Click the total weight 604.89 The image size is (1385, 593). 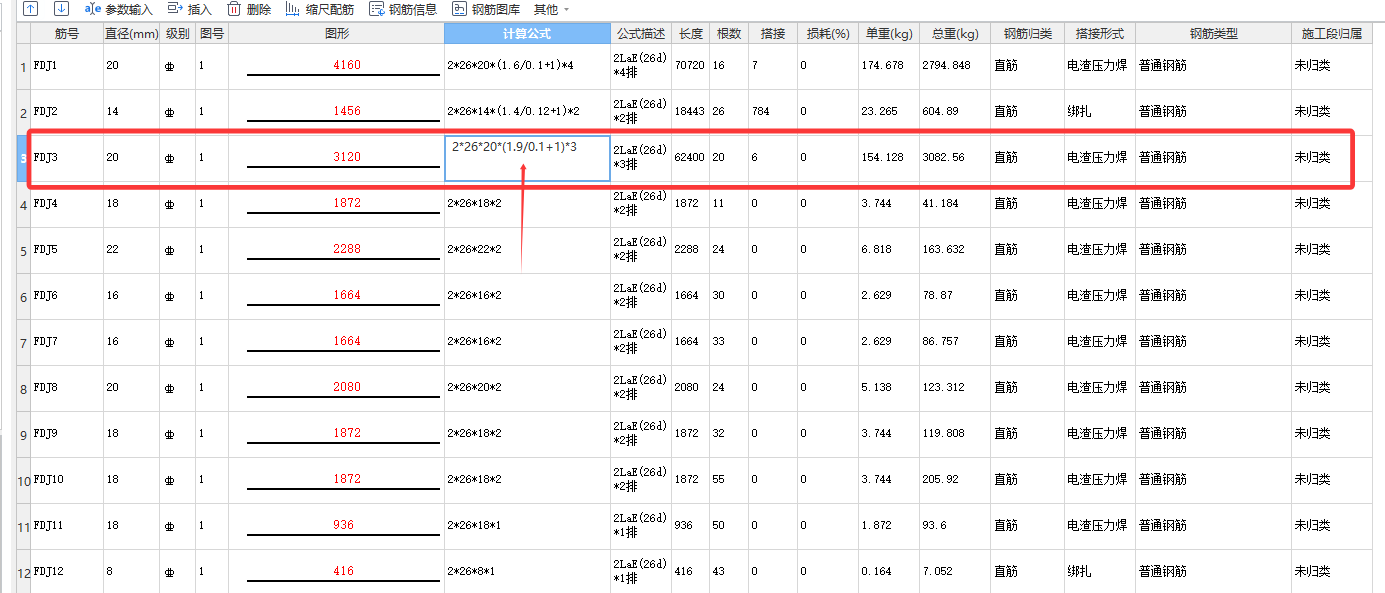940,112
